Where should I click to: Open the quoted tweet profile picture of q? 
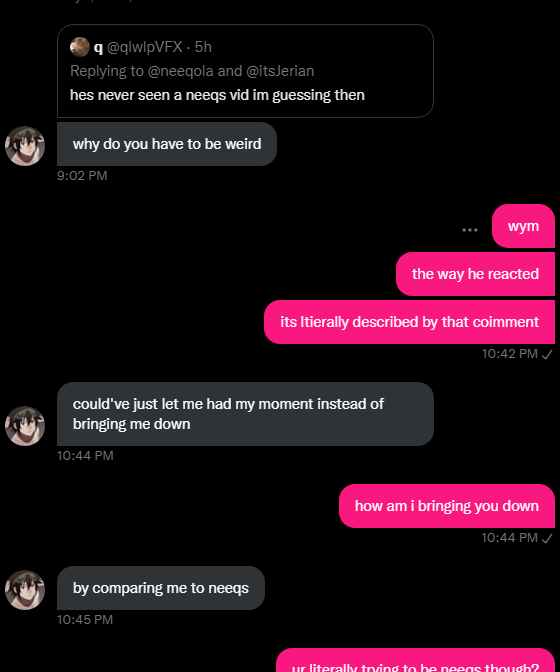80,47
